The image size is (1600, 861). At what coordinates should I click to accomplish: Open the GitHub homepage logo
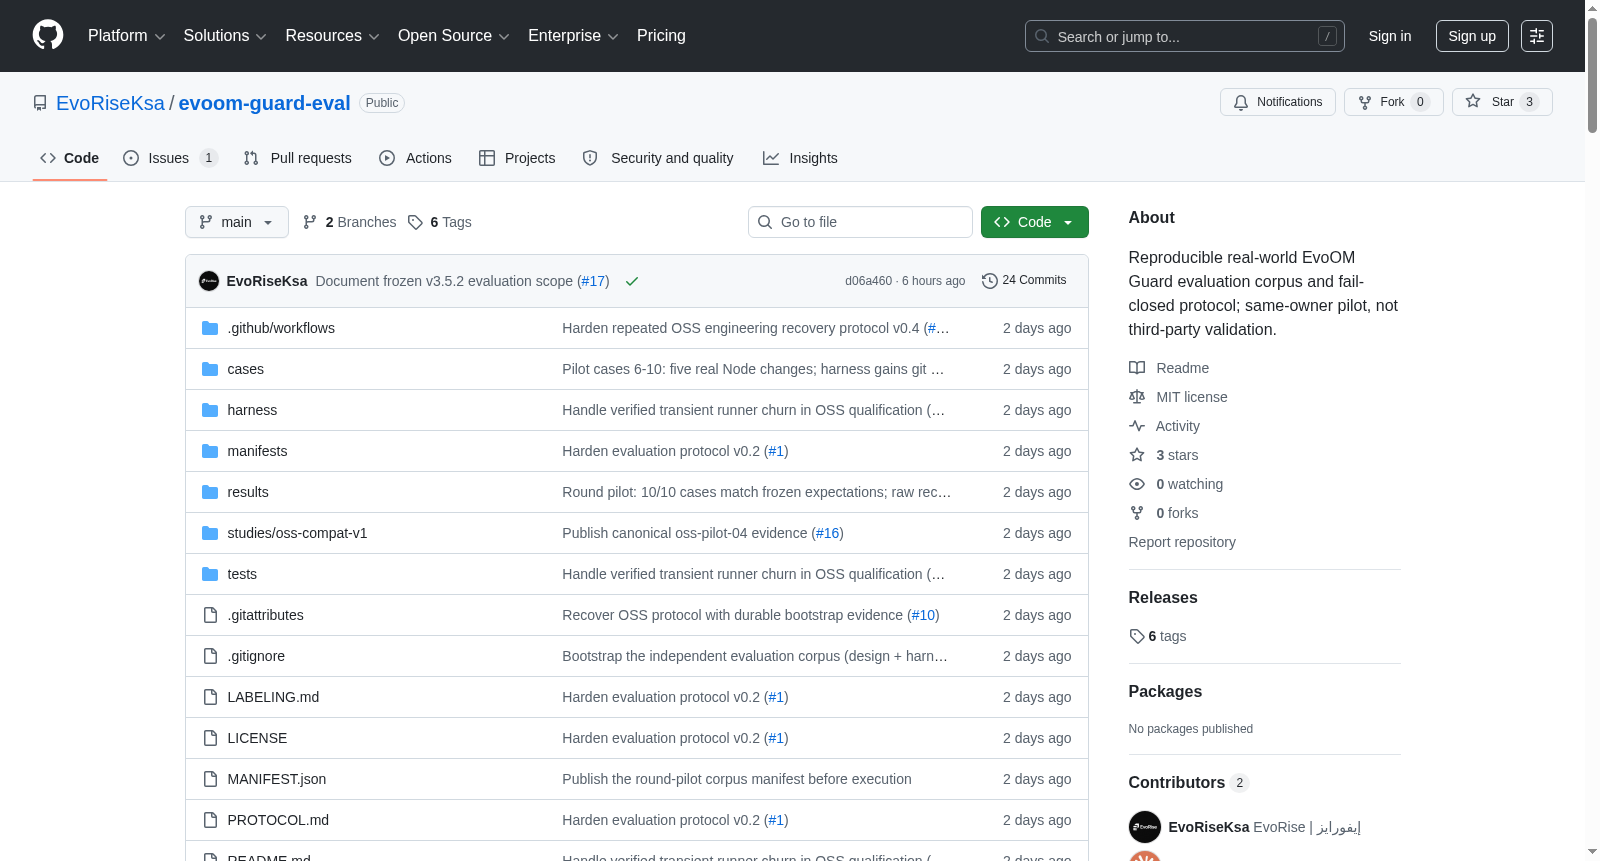click(48, 36)
